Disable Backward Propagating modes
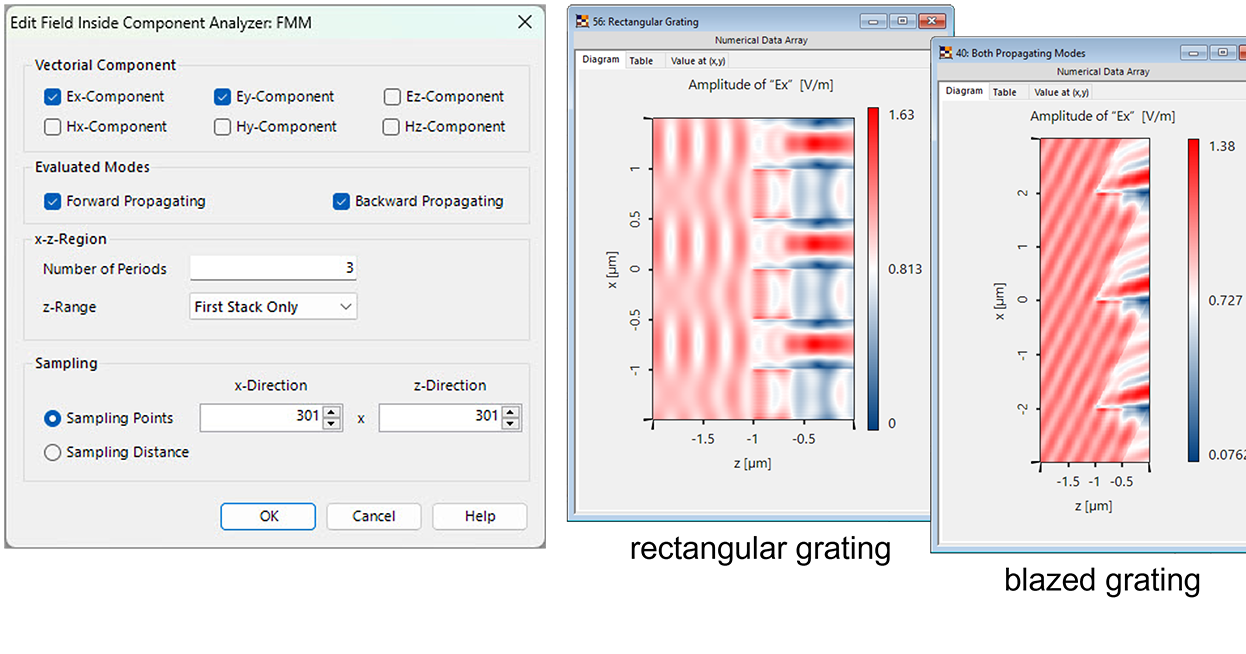This screenshot has width=1246, height=654. click(341, 201)
